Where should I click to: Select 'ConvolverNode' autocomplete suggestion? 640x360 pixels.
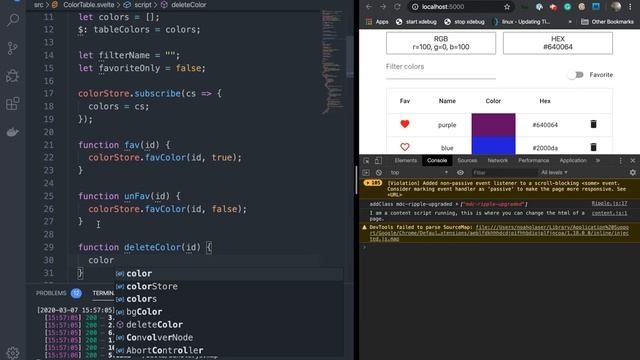coord(229,338)
